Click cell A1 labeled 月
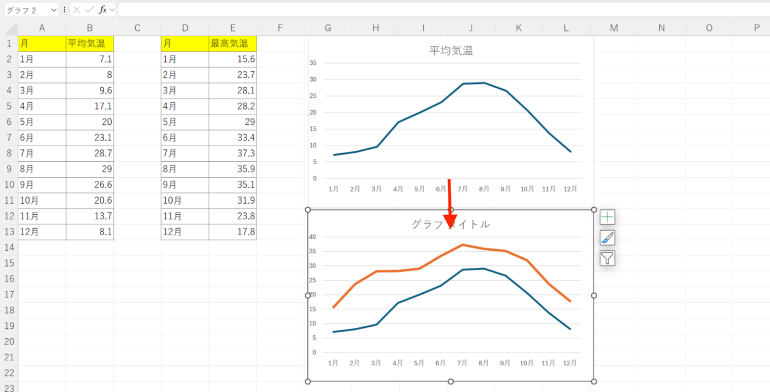The image size is (770, 392). pos(42,44)
